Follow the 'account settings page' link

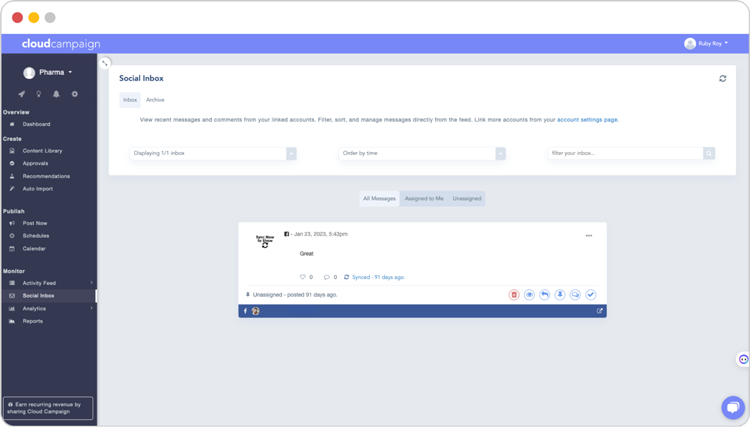587,120
